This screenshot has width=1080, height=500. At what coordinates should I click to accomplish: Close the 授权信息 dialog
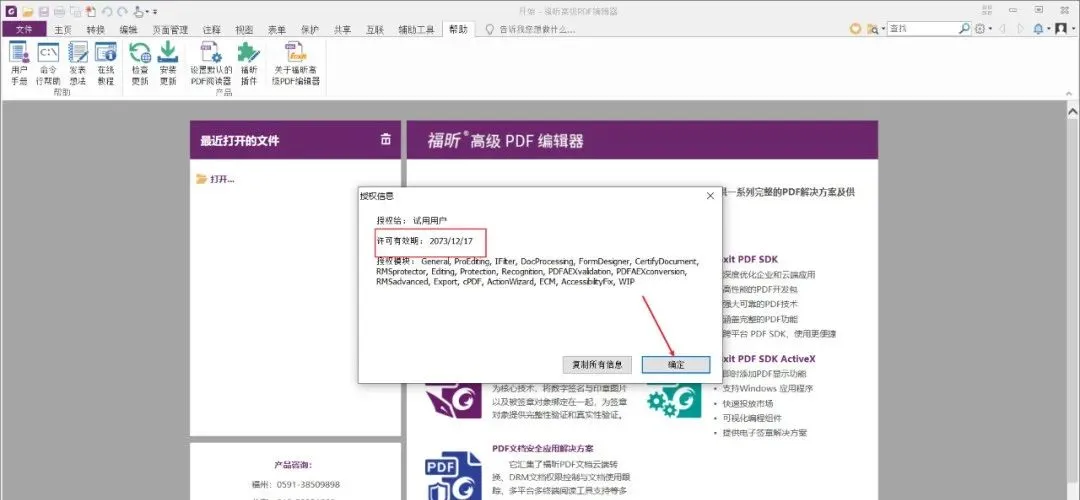pyautogui.click(x=710, y=196)
